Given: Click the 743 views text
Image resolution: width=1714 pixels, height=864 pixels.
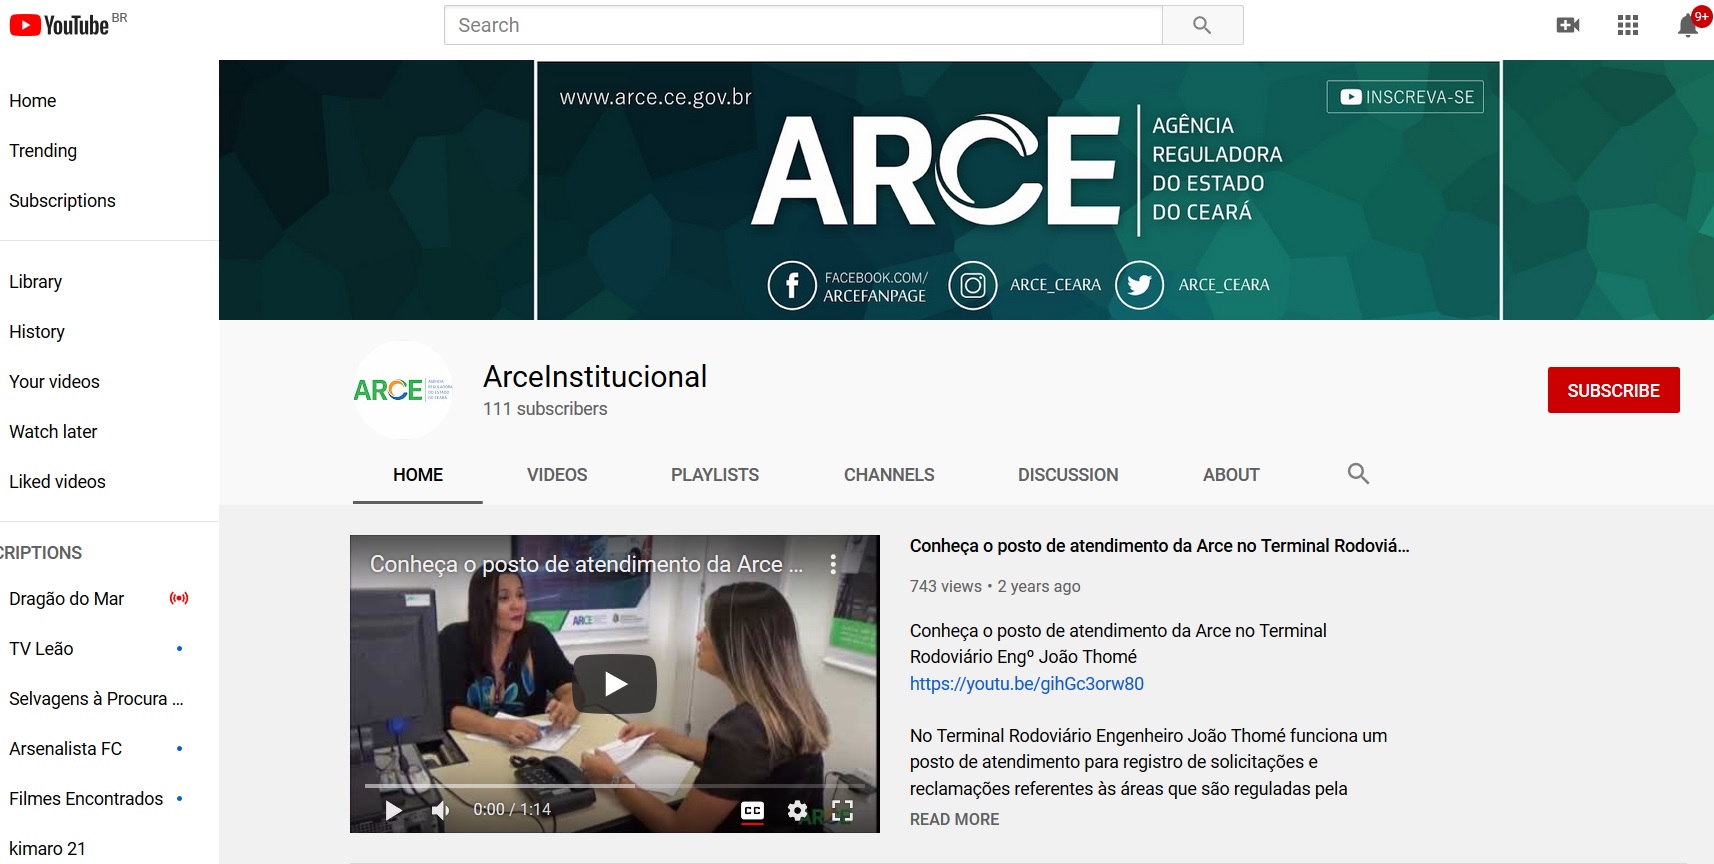Looking at the screenshot, I should tap(946, 587).
